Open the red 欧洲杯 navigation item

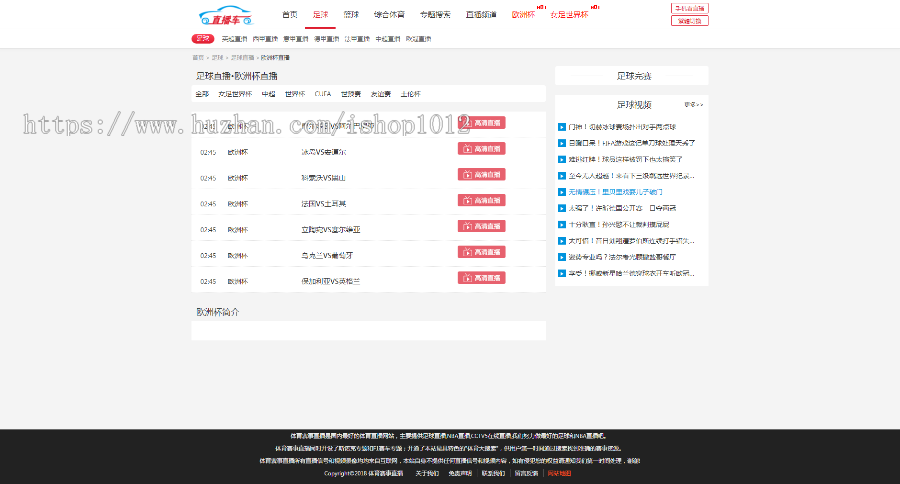click(523, 14)
